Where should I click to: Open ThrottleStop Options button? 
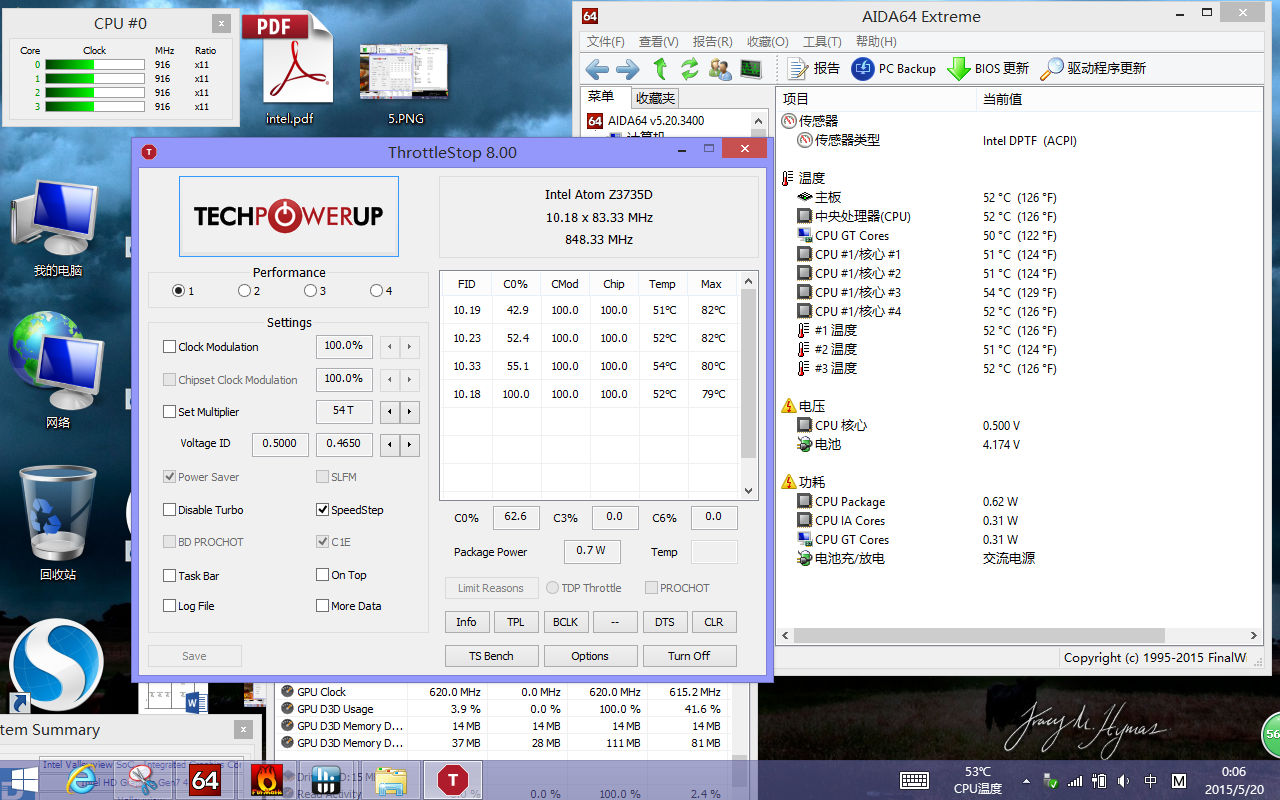click(590, 656)
